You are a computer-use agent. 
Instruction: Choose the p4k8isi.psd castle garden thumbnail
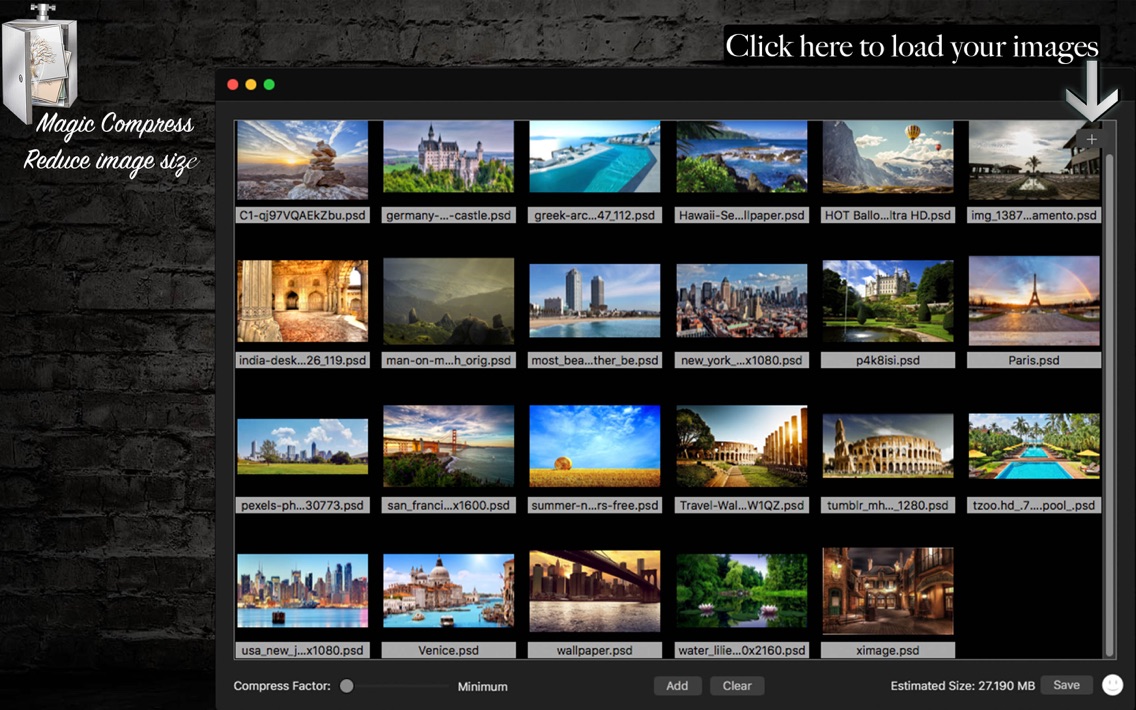pos(887,301)
